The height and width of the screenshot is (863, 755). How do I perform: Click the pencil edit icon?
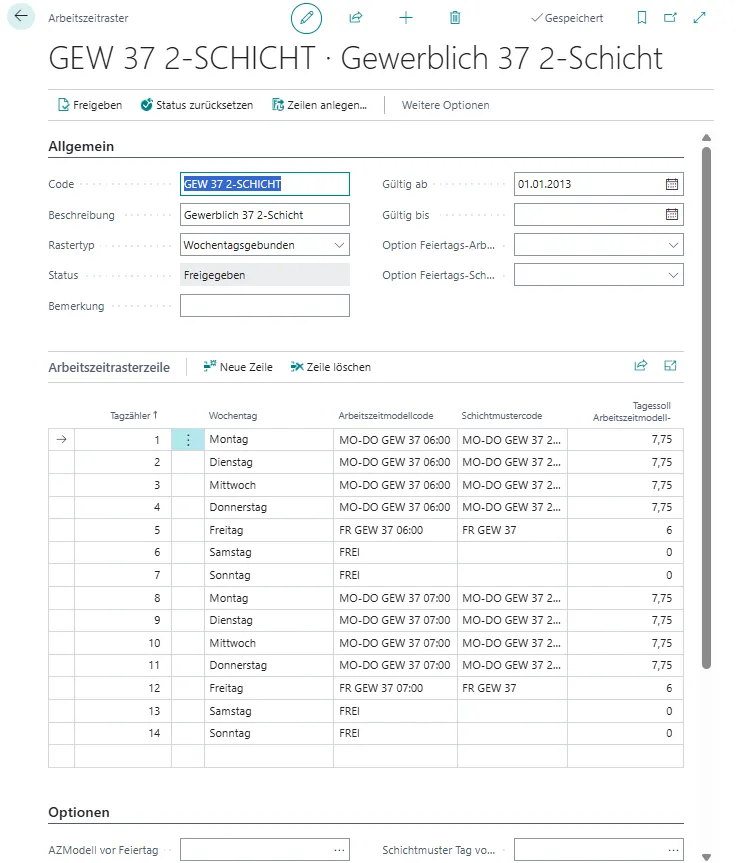[x=307, y=18]
